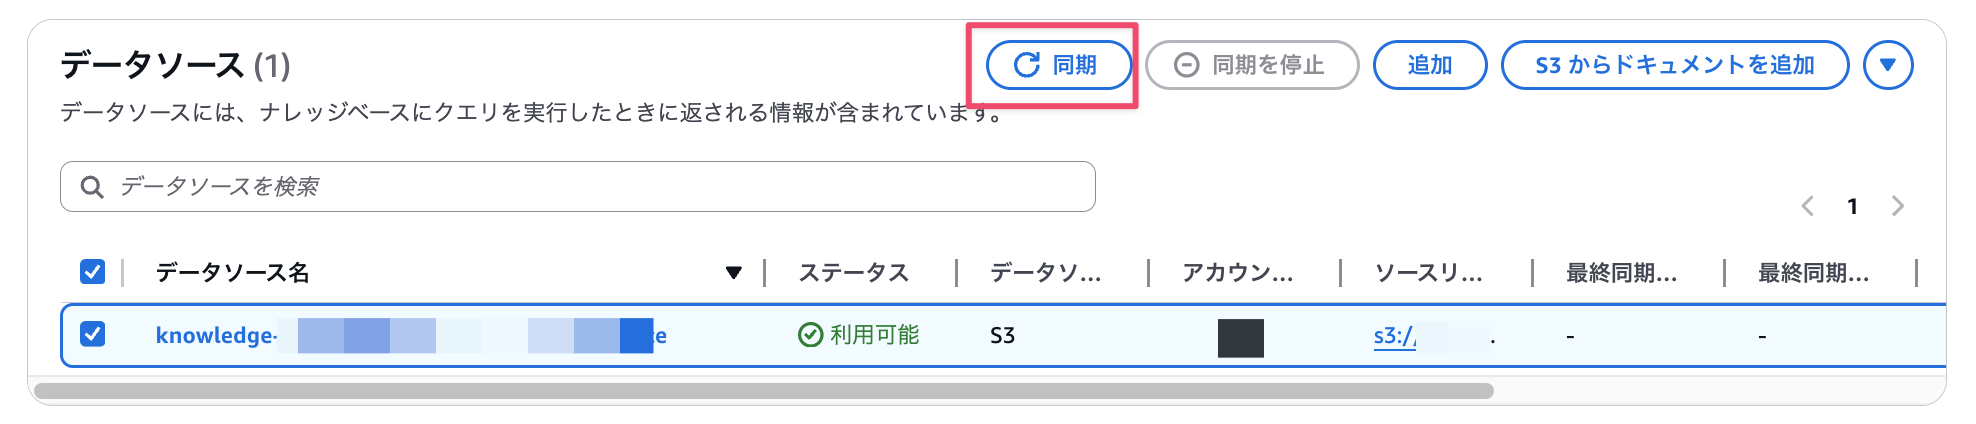Toggle the select-all header checkbox
The width and height of the screenshot is (1976, 424).
(x=92, y=271)
